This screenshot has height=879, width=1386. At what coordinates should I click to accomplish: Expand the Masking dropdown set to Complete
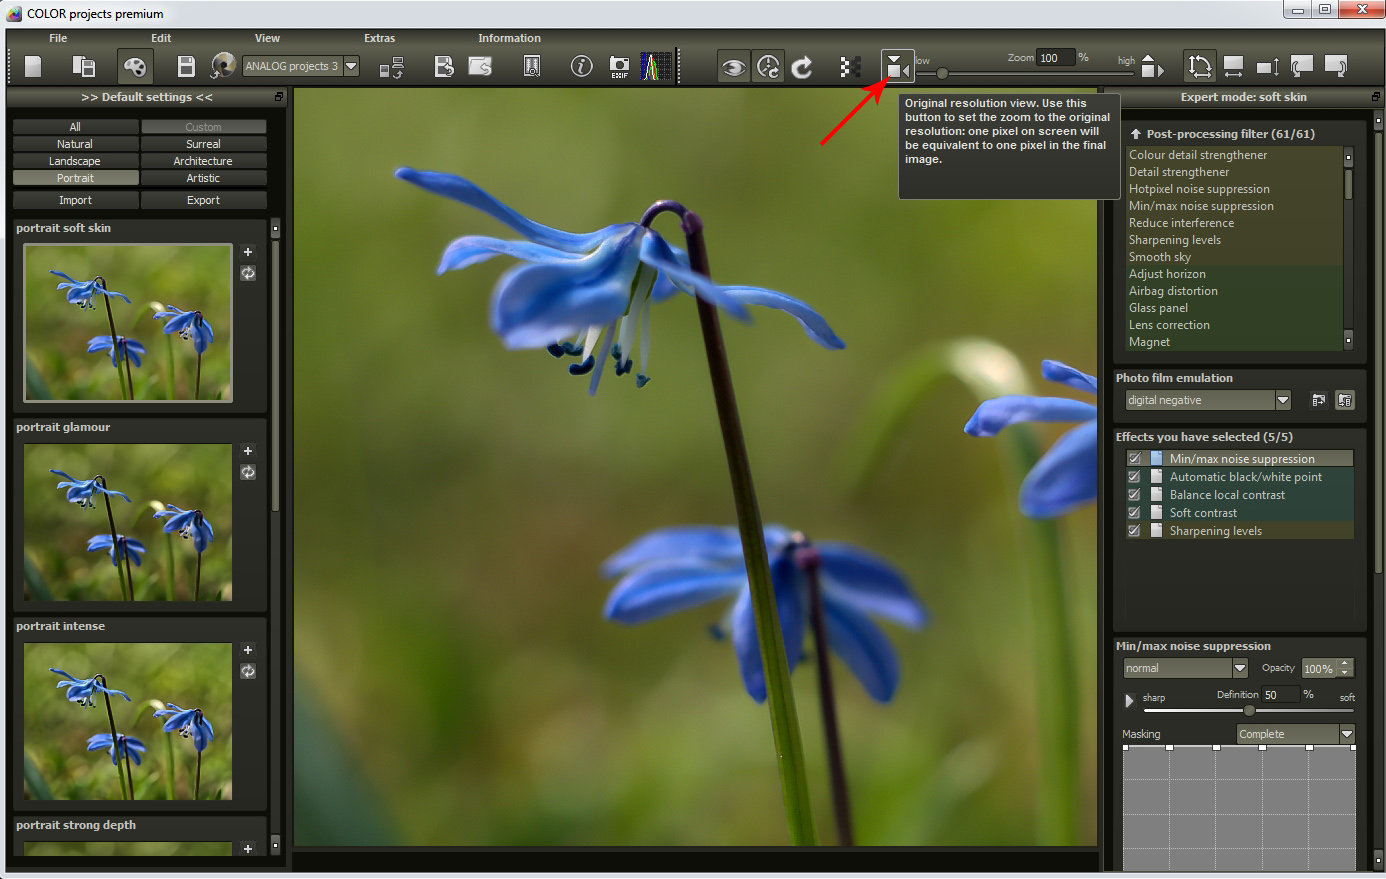[x=1346, y=734]
